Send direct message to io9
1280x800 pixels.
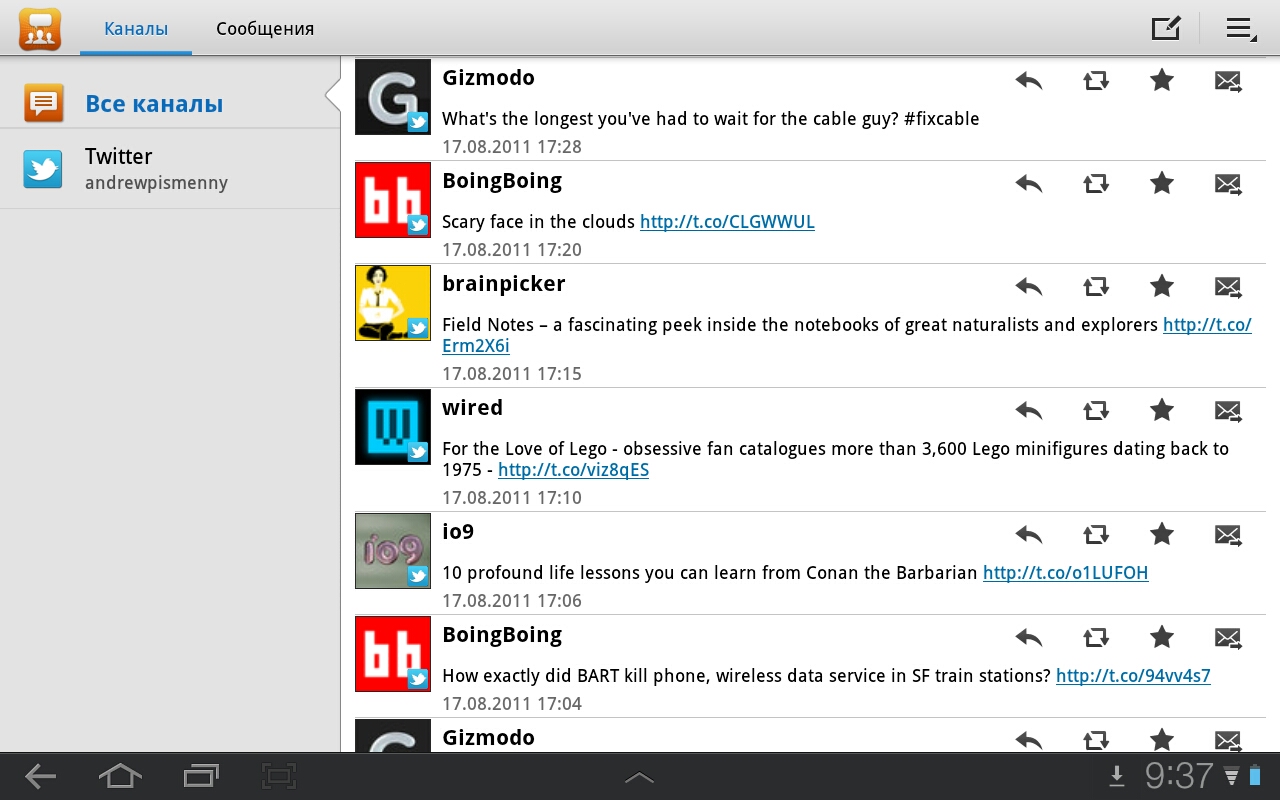(1228, 535)
